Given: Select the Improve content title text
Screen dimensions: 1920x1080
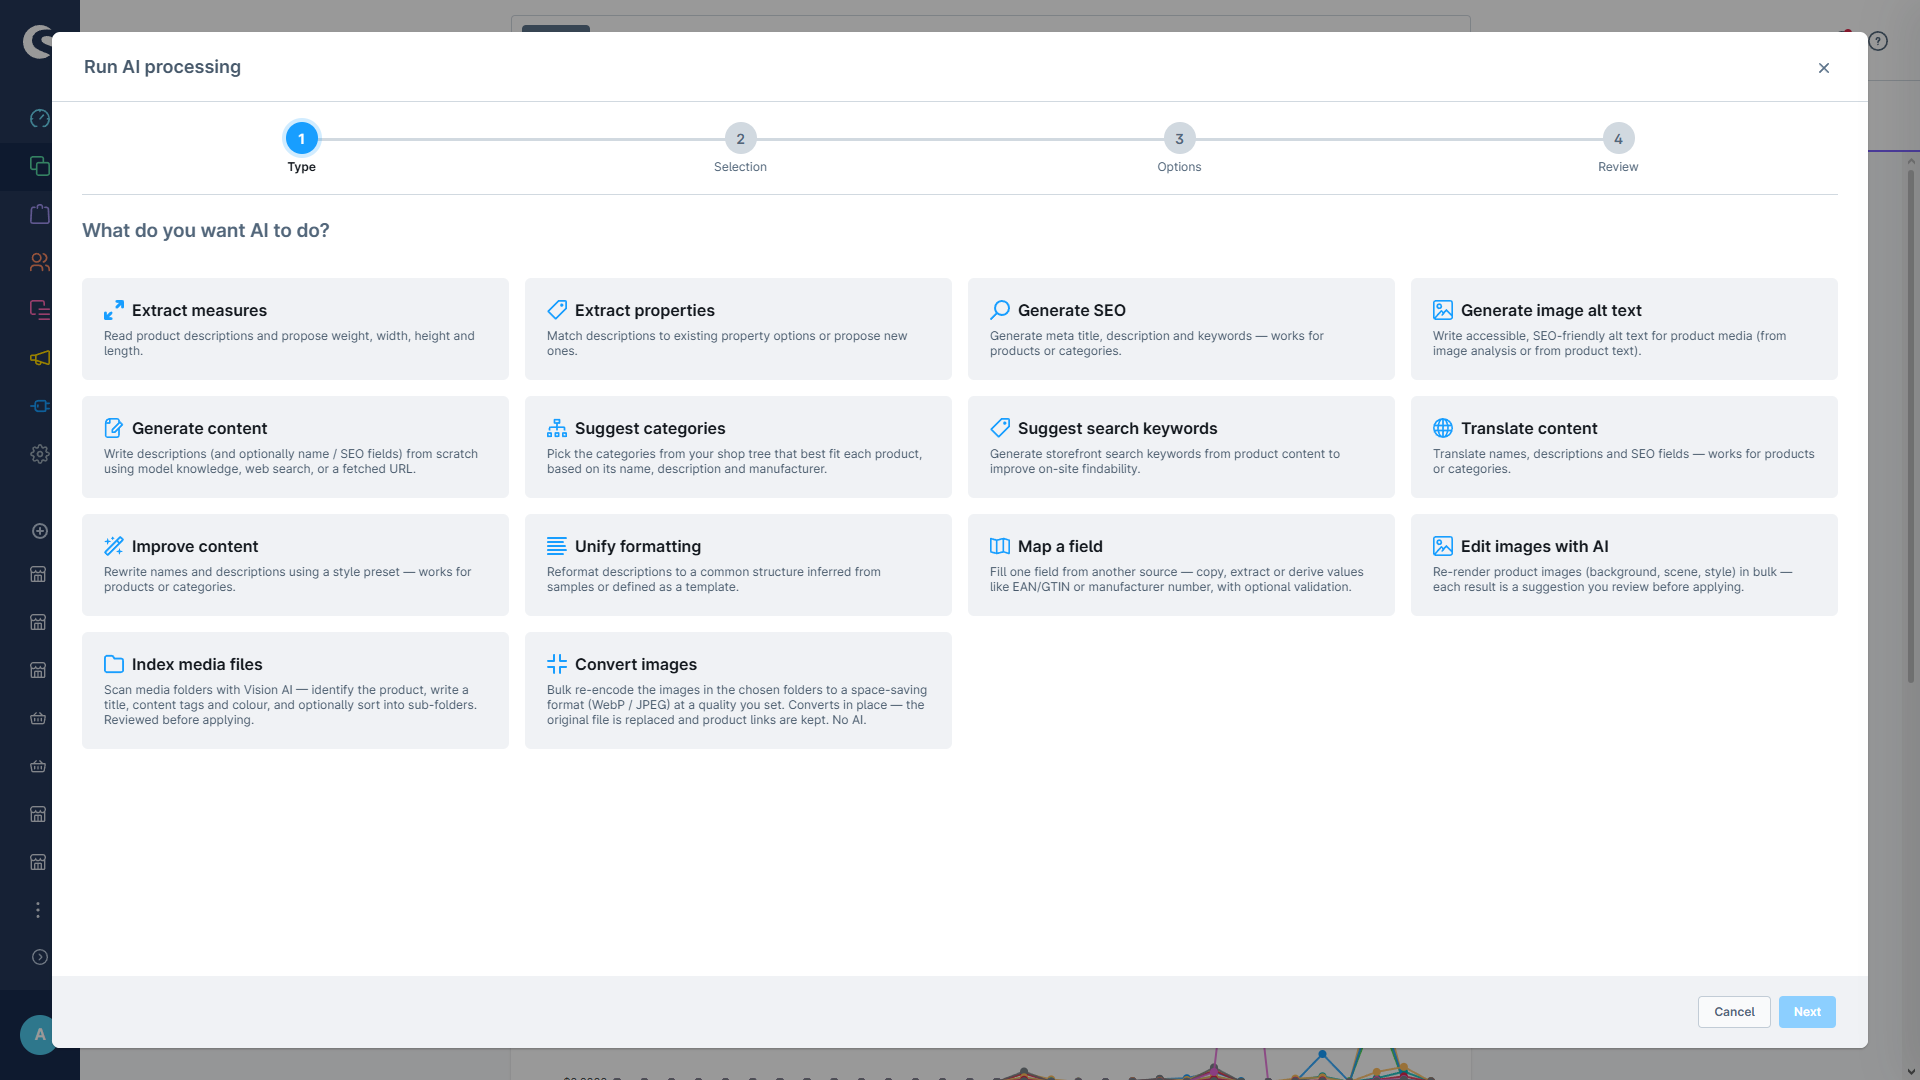Looking at the screenshot, I should coord(195,546).
